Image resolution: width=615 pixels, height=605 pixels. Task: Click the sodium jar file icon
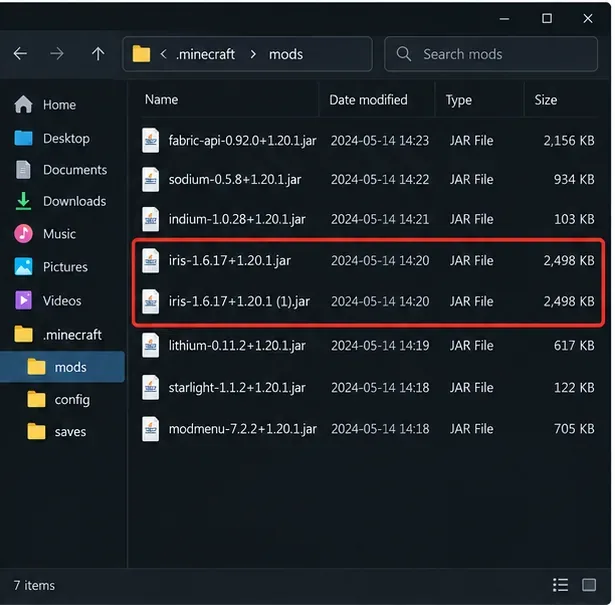coord(151,179)
